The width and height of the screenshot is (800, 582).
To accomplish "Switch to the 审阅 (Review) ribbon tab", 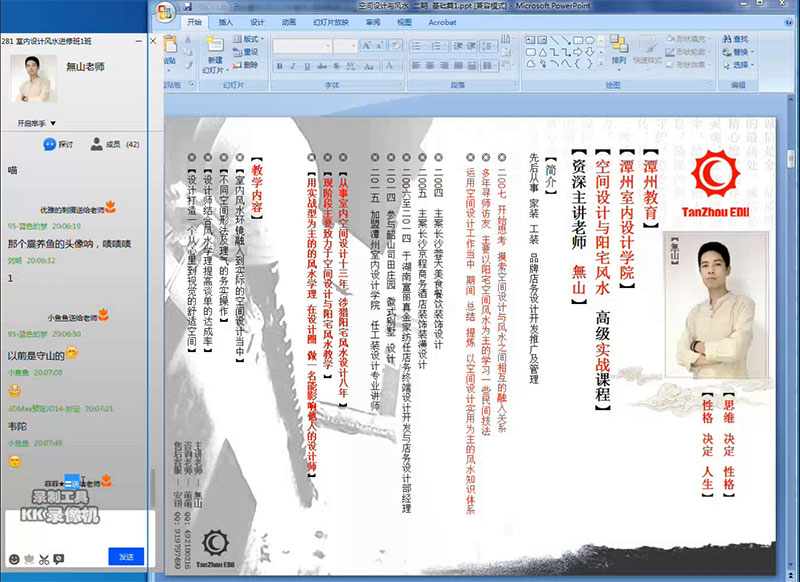I will tap(373, 22).
